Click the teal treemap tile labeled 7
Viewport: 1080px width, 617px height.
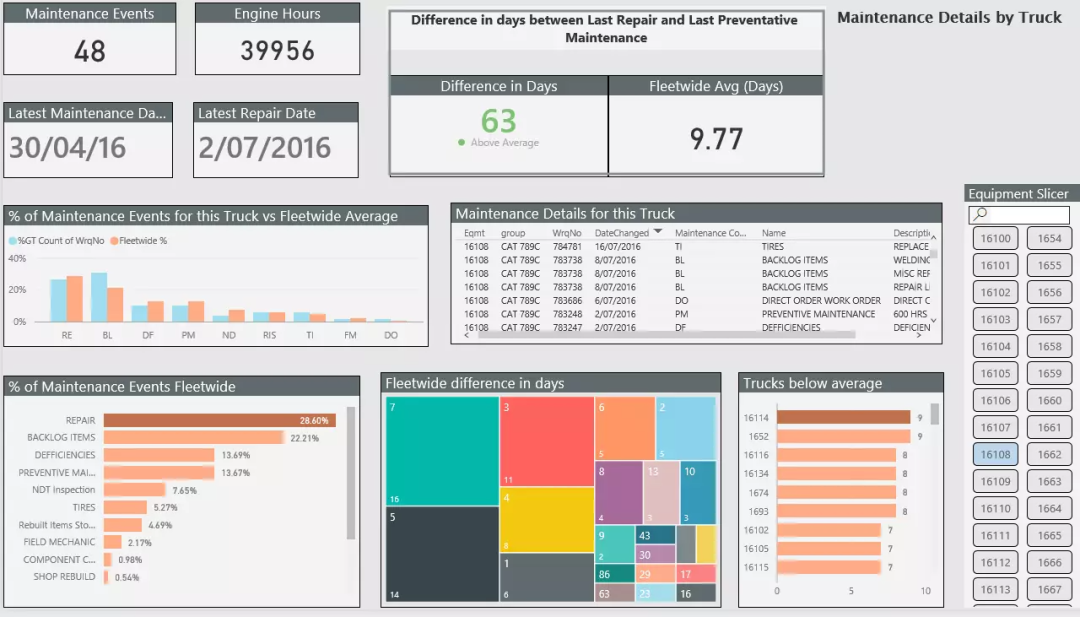pyautogui.click(x=442, y=451)
